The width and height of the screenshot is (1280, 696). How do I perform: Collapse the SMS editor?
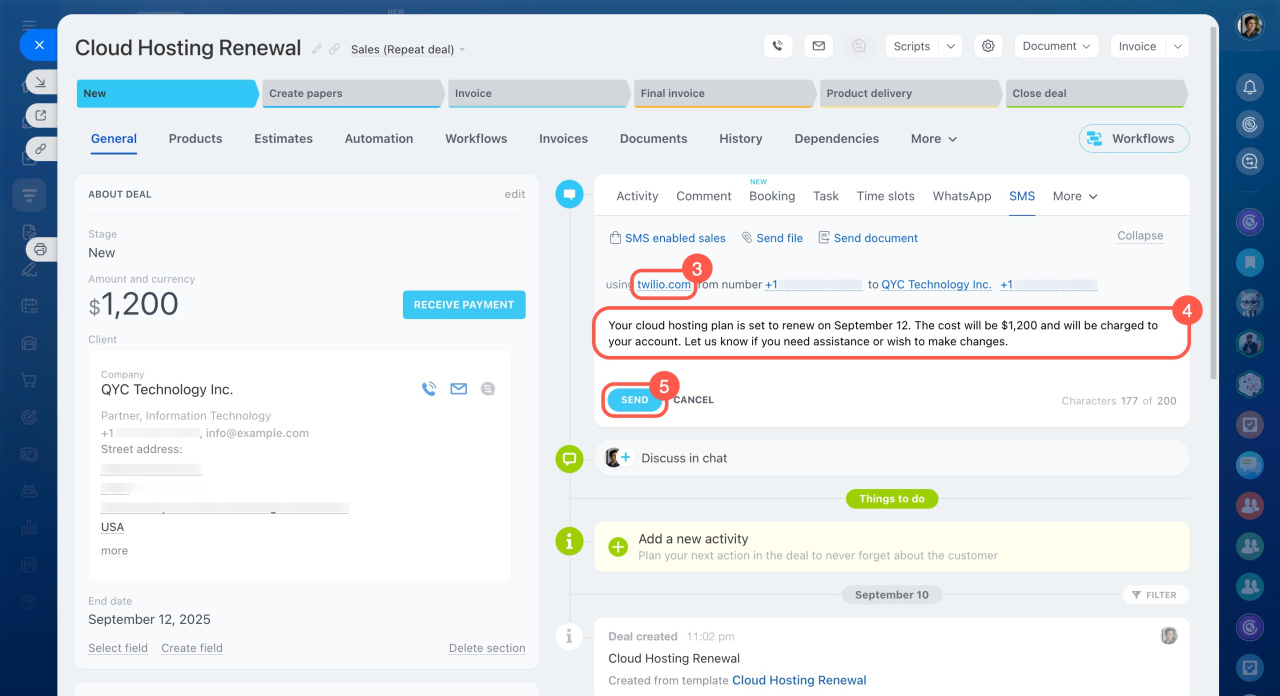click(1140, 236)
